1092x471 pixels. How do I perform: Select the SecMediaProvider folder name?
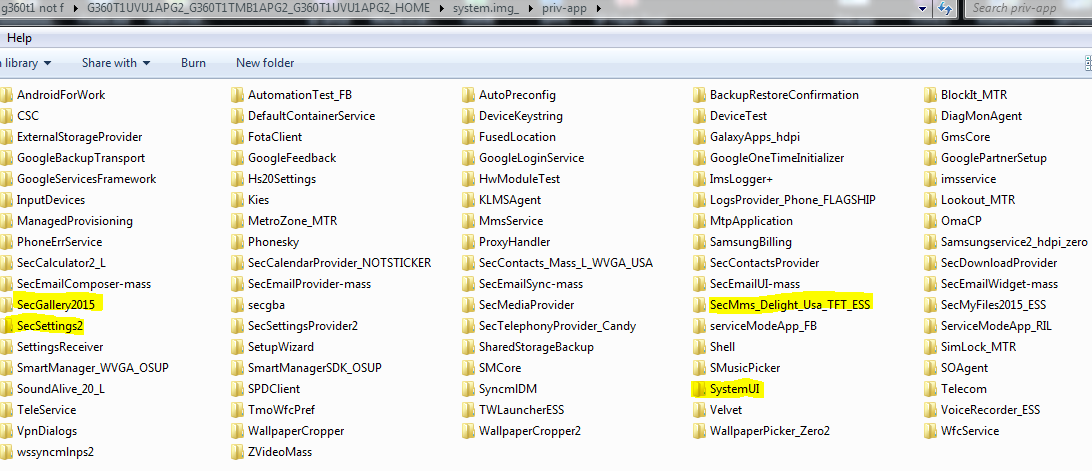pyautogui.click(x=526, y=304)
